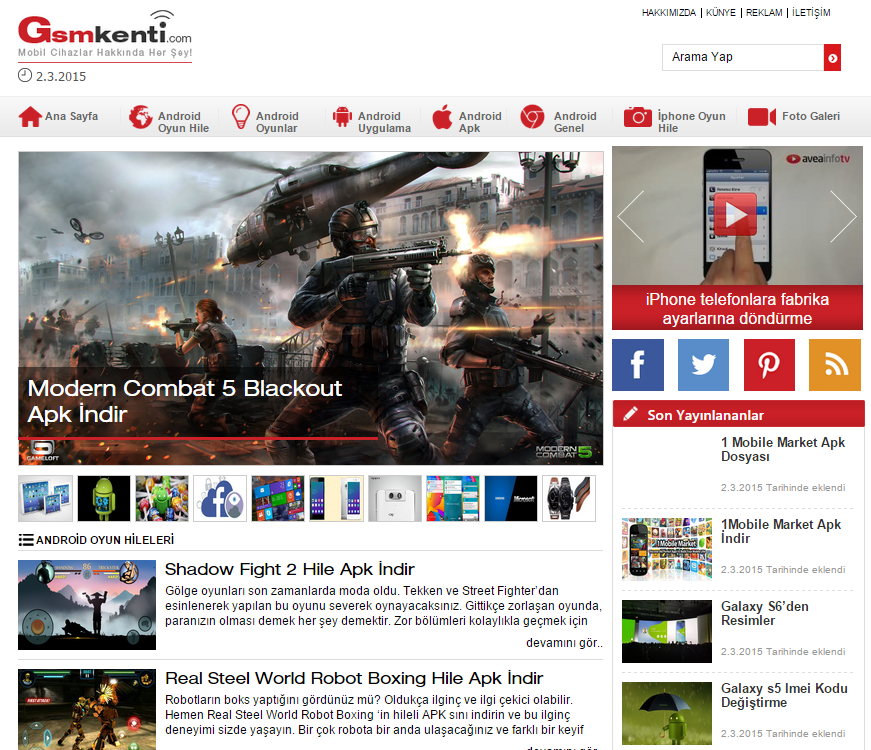Image resolution: width=871 pixels, height=750 pixels.
Task: Click the Arama Yap search field
Action: tap(743, 58)
